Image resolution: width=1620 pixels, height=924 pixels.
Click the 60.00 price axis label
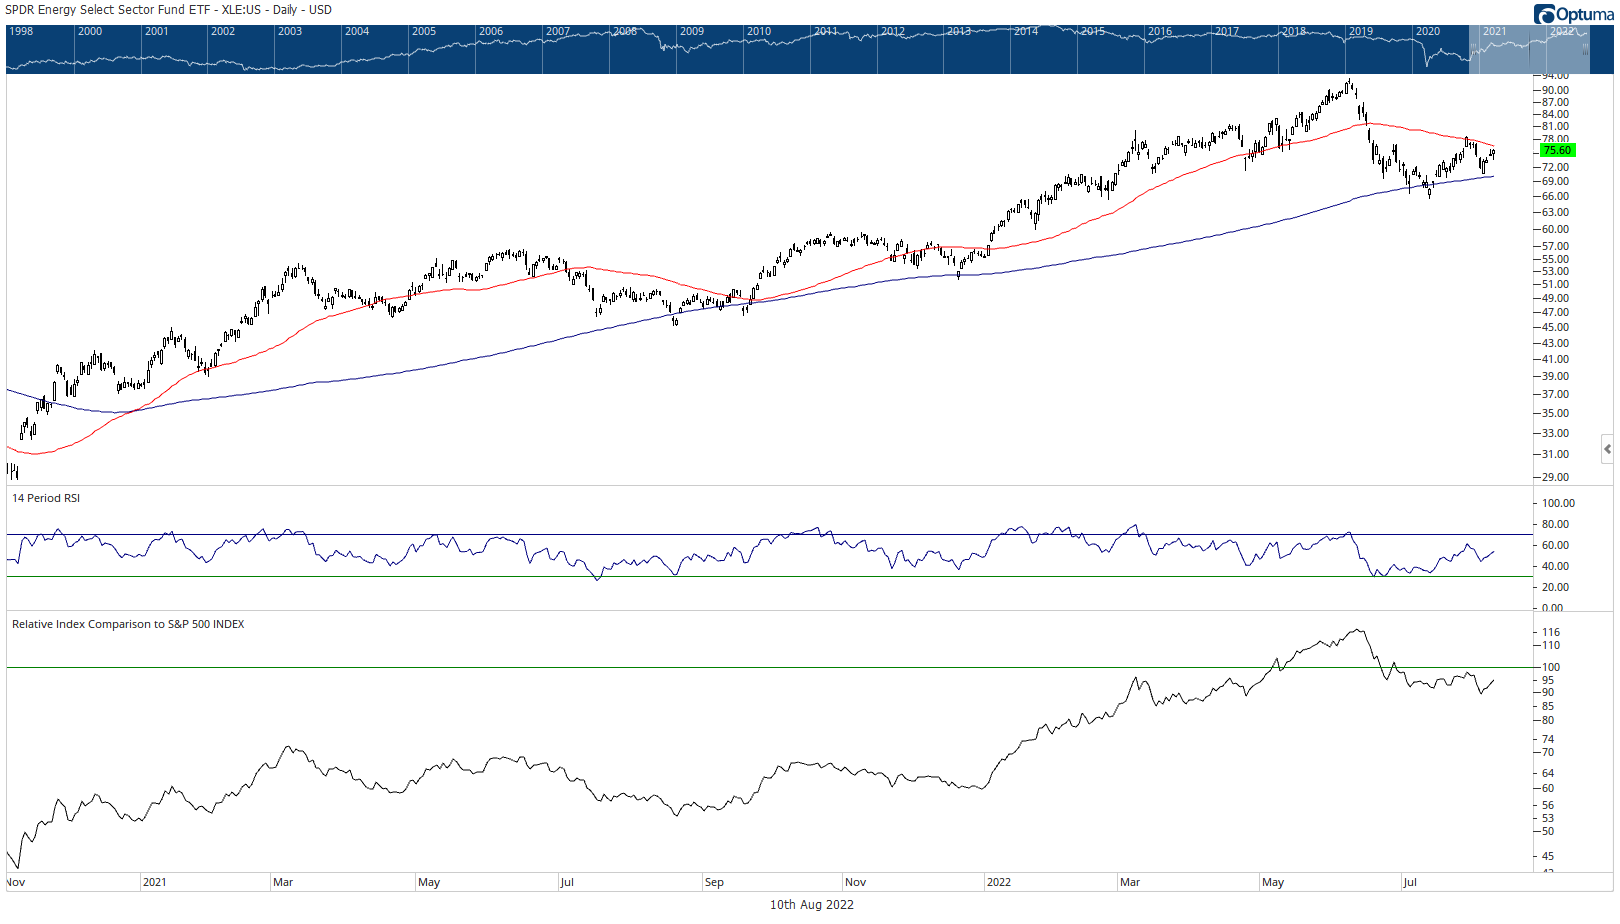[1556, 229]
